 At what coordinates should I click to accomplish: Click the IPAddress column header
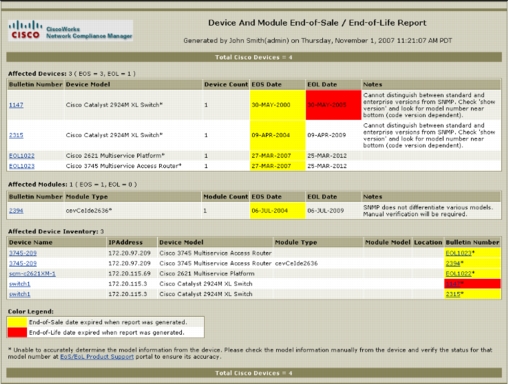tap(125, 242)
